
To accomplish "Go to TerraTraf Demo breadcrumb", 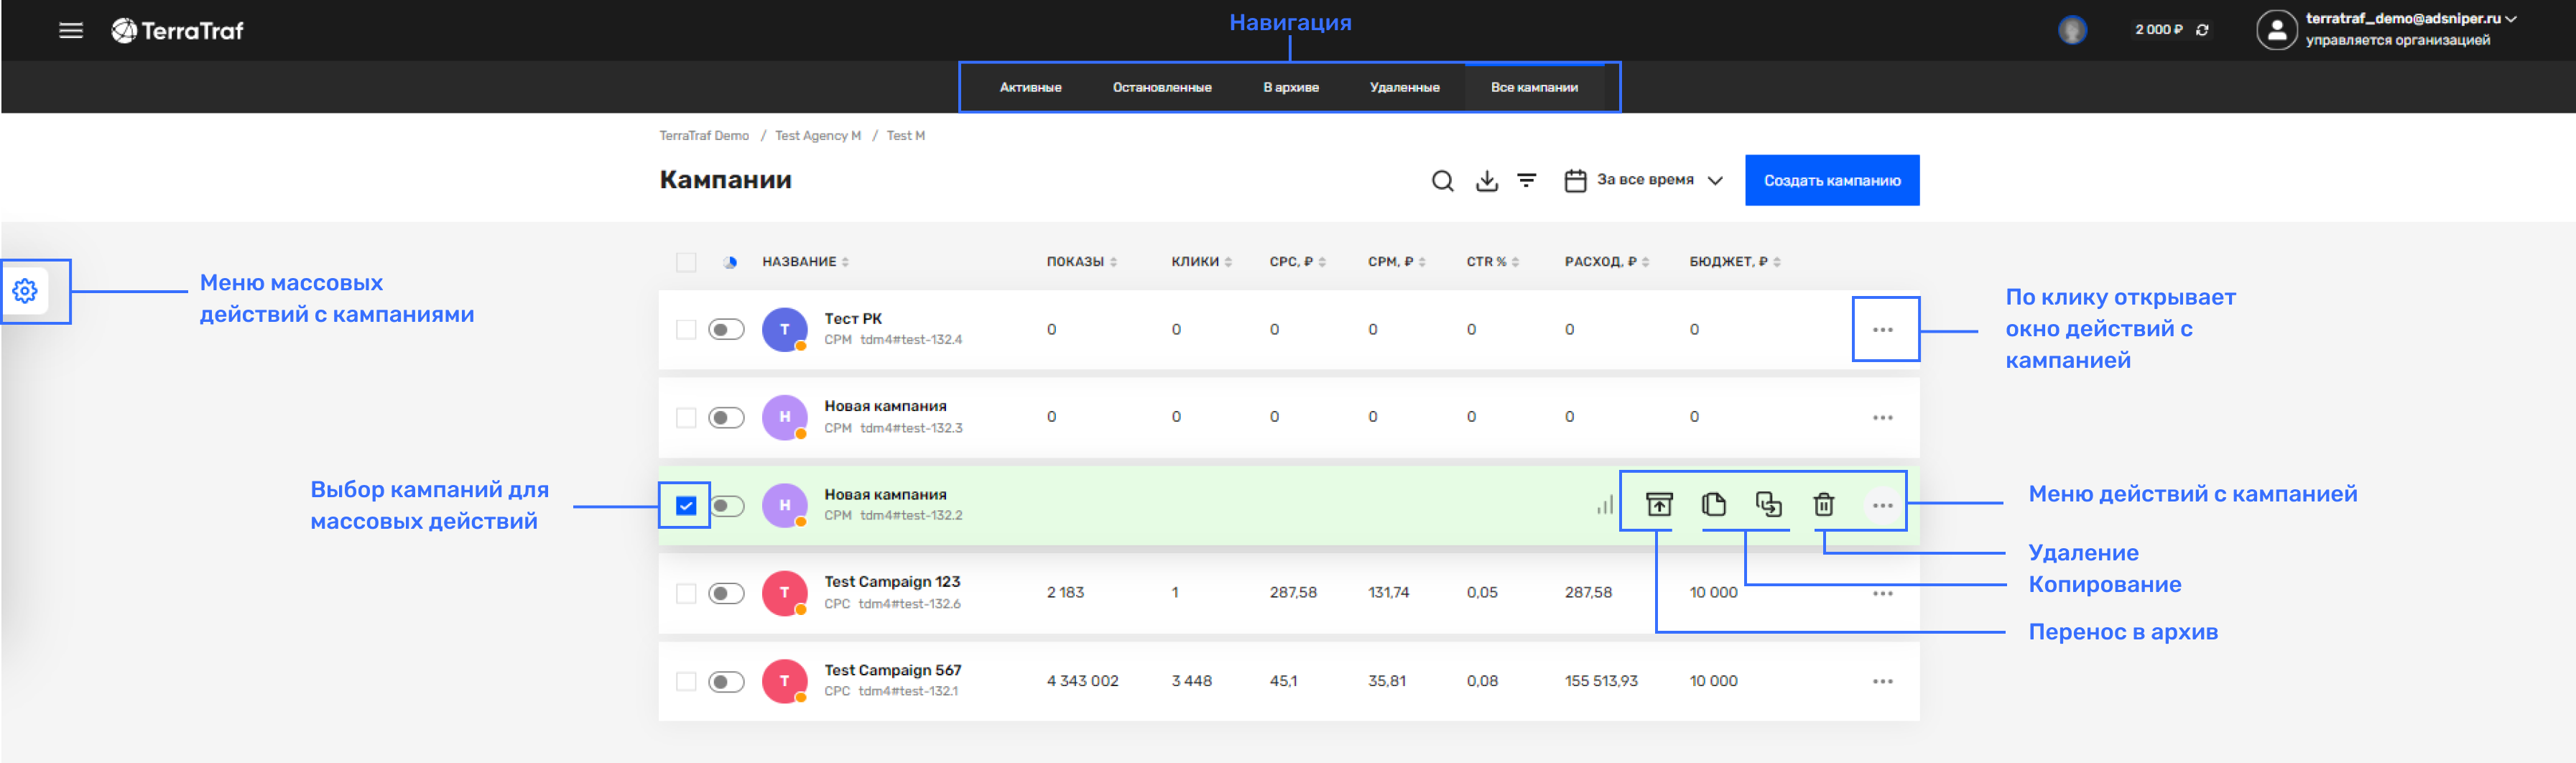I will point(703,136).
